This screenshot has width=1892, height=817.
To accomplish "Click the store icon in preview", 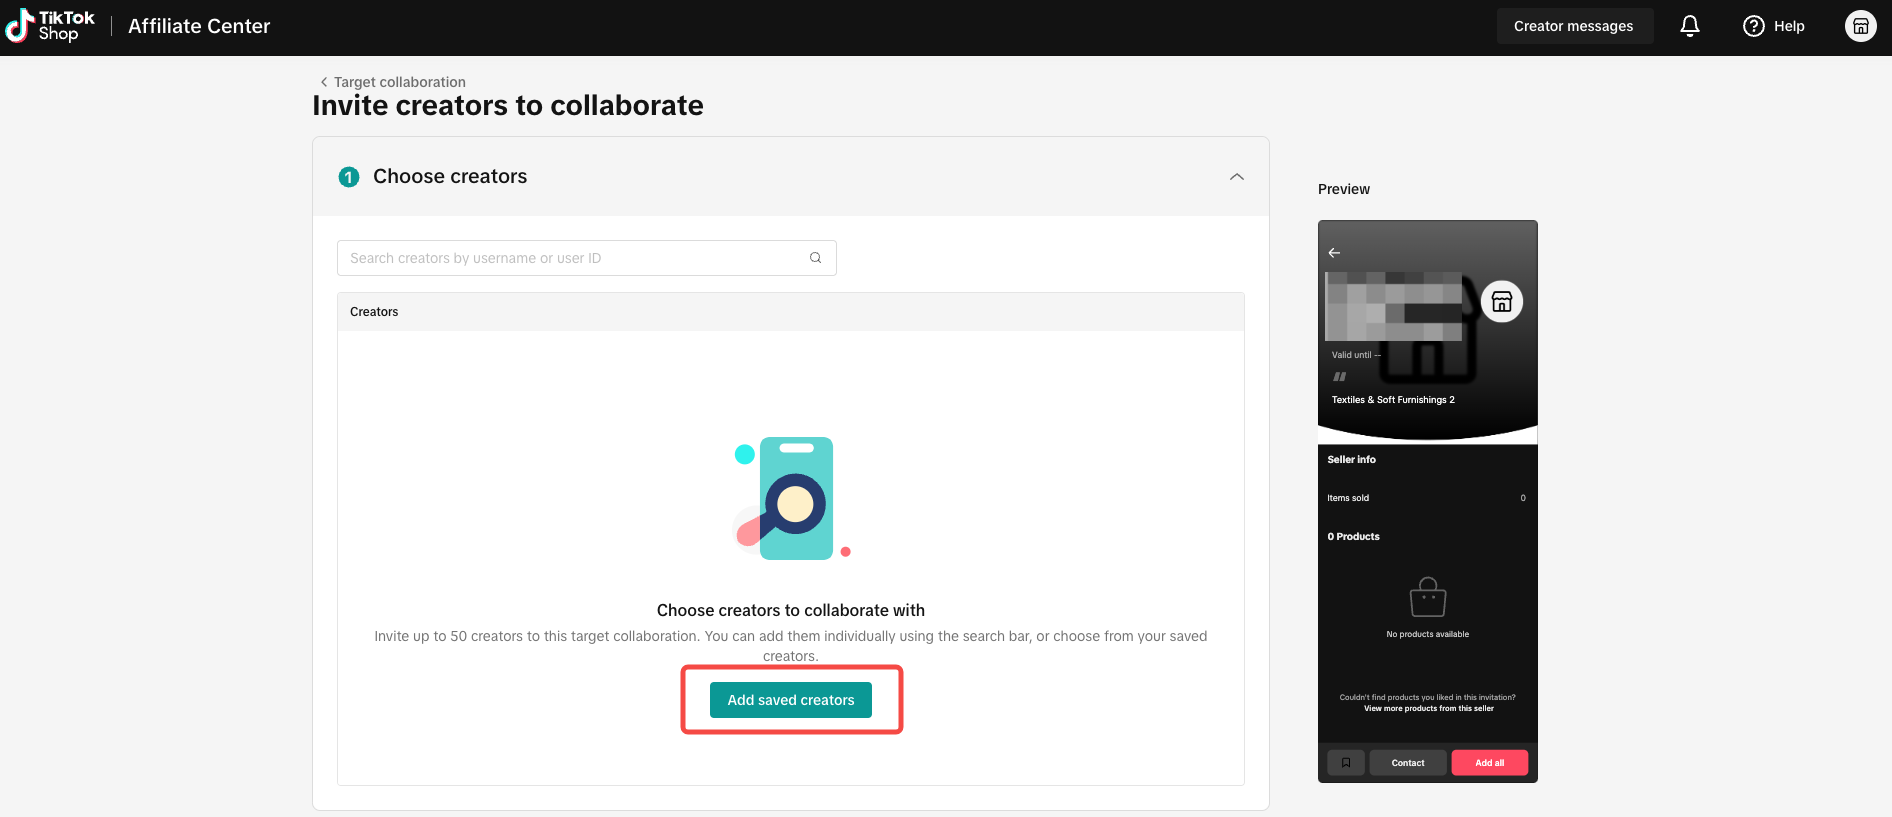I will point(1502,301).
